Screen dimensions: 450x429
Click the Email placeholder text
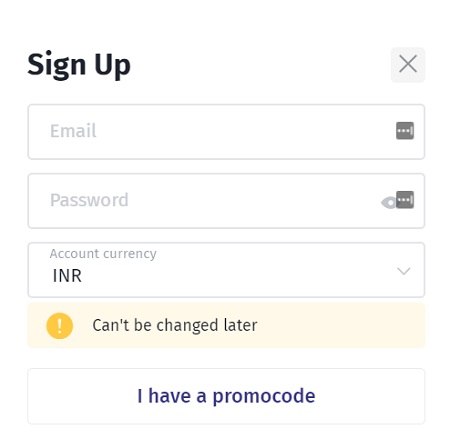[x=73, y=131]
